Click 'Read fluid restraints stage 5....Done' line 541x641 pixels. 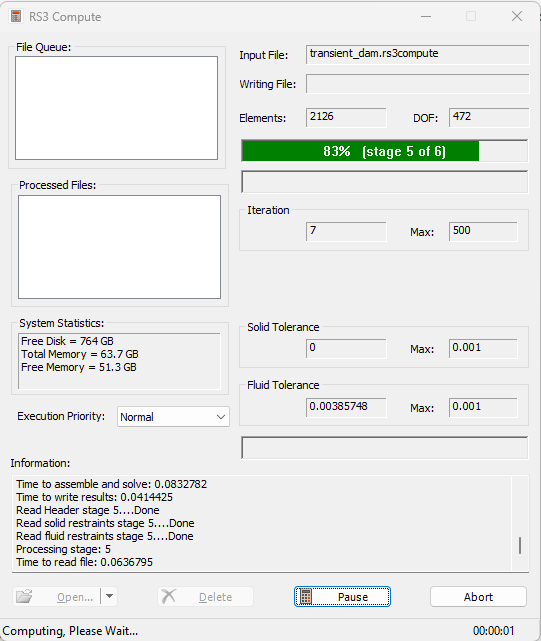click(105, 536)
